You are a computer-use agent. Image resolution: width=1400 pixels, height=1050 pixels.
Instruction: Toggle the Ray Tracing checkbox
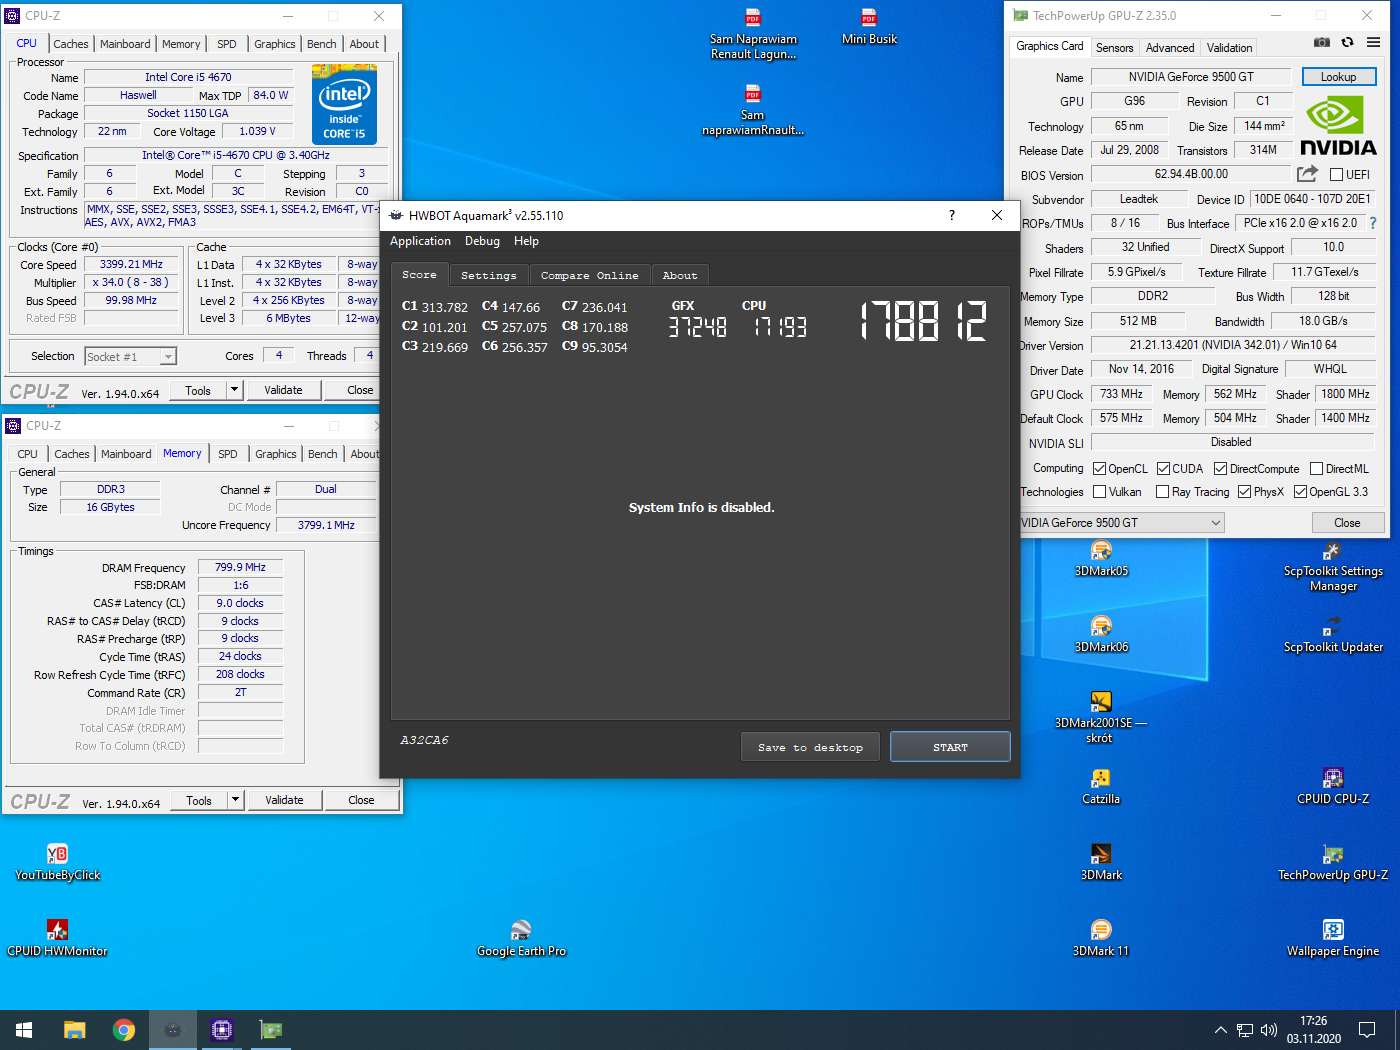(x=1162, y=492)
